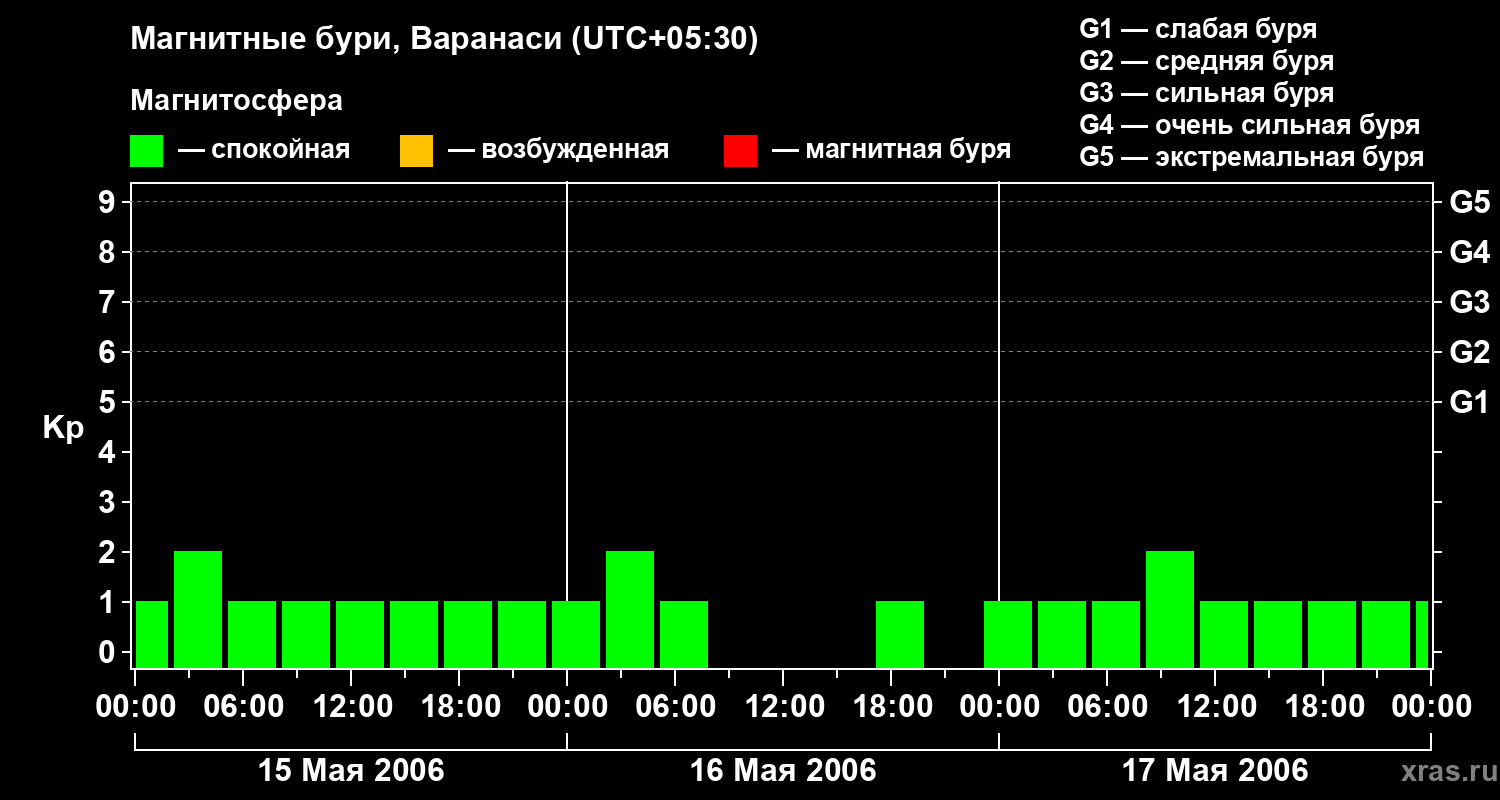Click the 'G4 — очень сильная буря' legend line
1500x800 pixels.
click(1249, 125)
